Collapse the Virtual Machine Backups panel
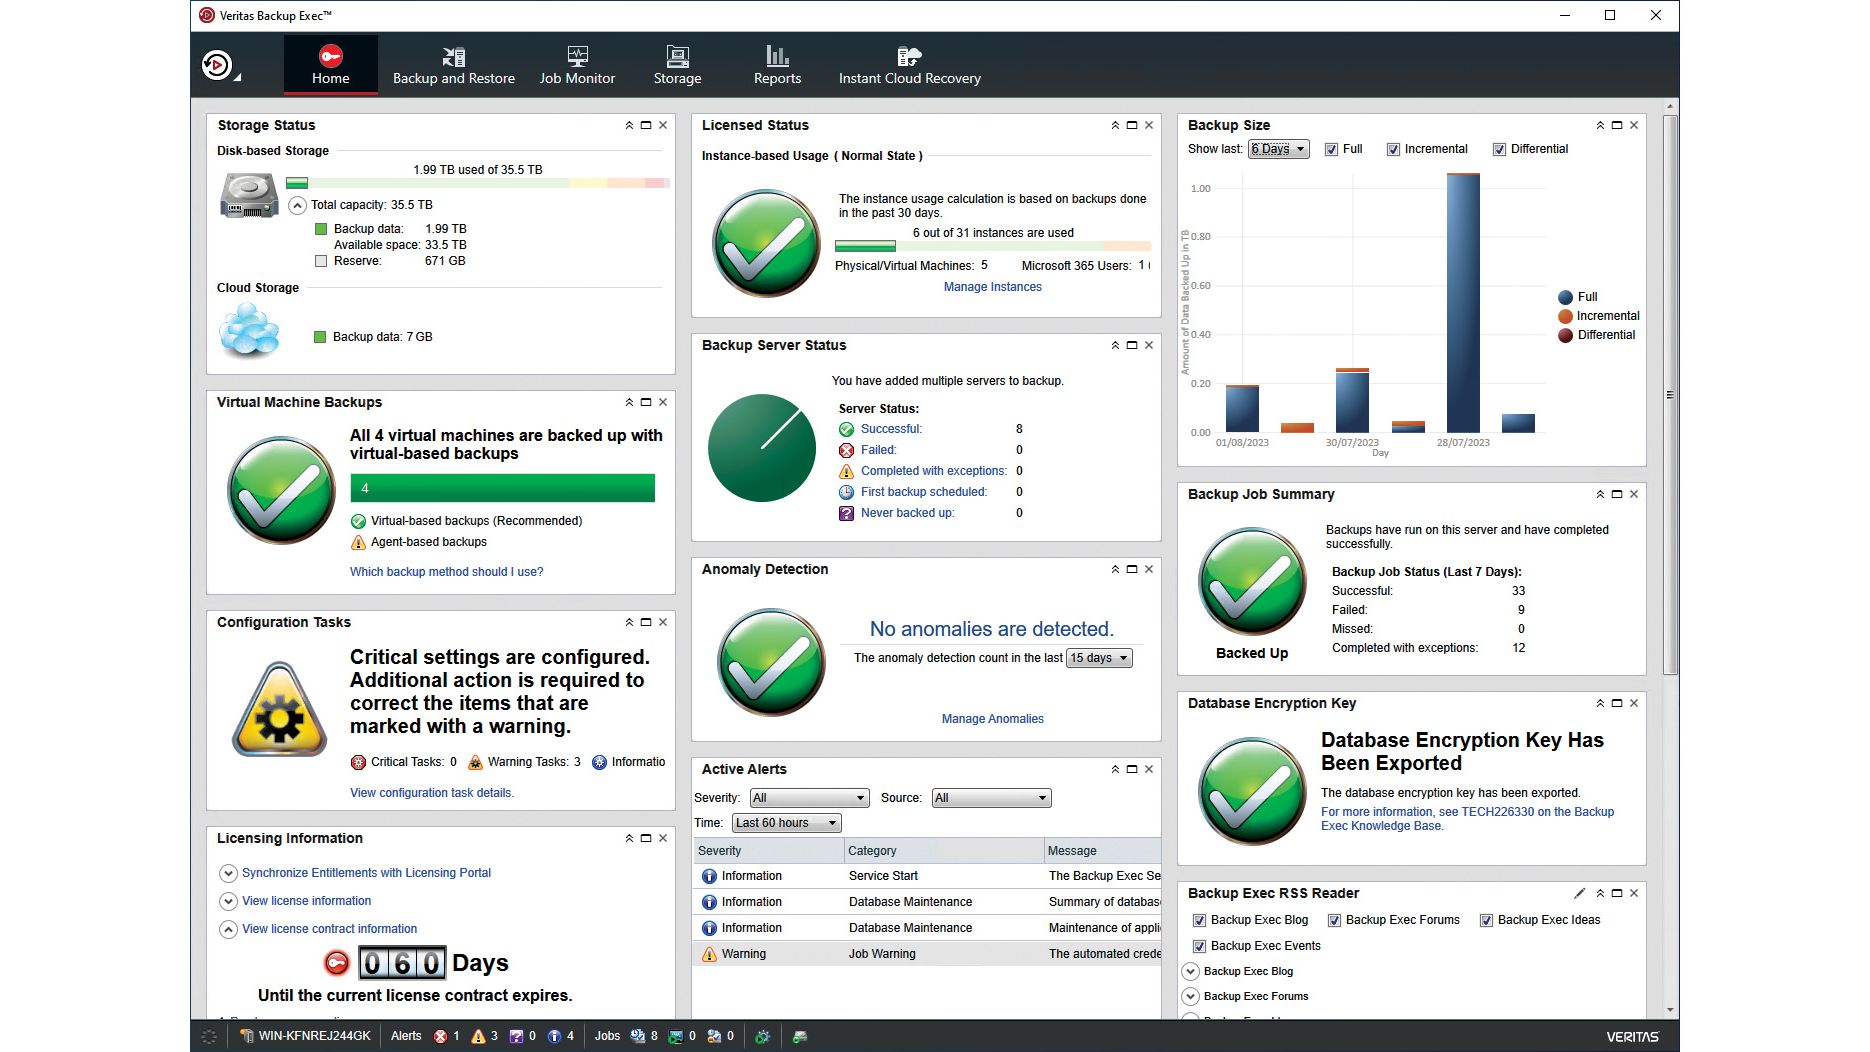Viewport: 1870px width, 1052px height. click(x=629, y=402)
